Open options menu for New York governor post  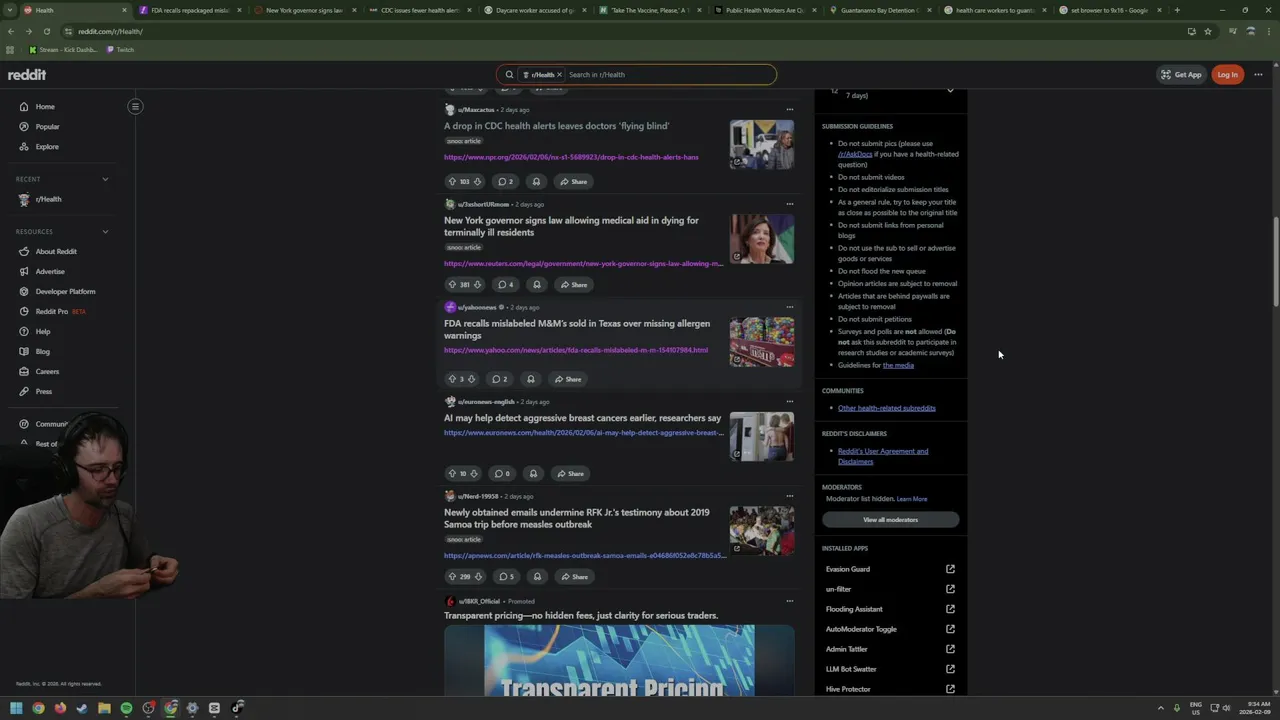click(x=789, y=204)
